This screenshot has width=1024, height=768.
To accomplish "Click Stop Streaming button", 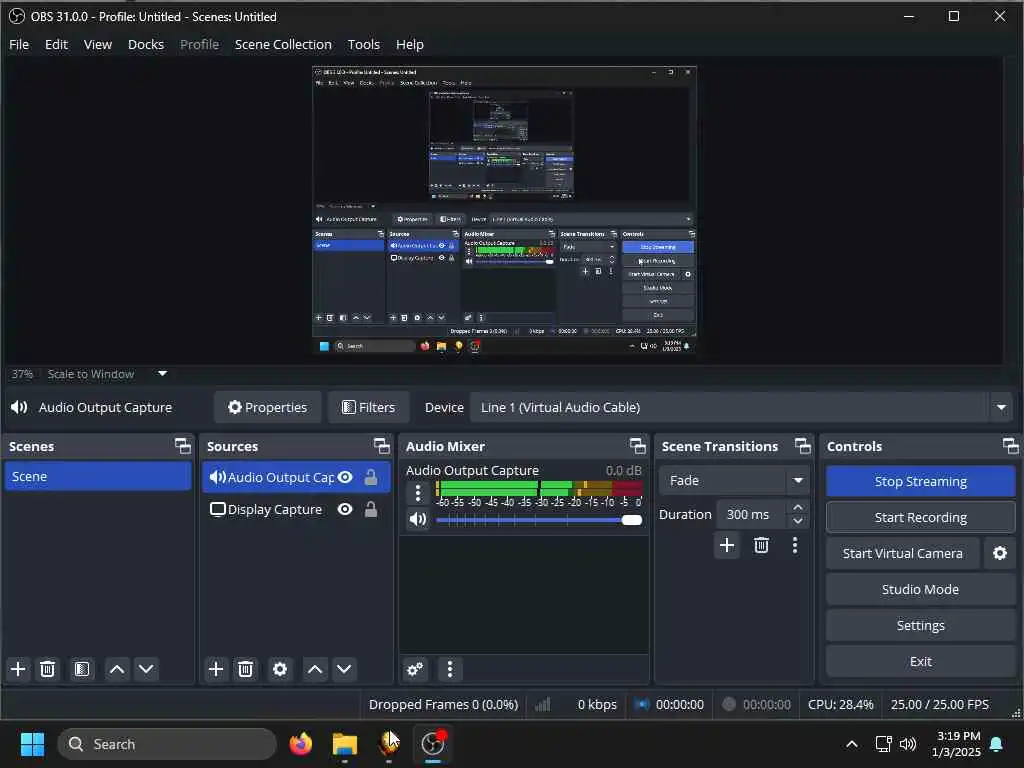I will (x=920, y=481).
